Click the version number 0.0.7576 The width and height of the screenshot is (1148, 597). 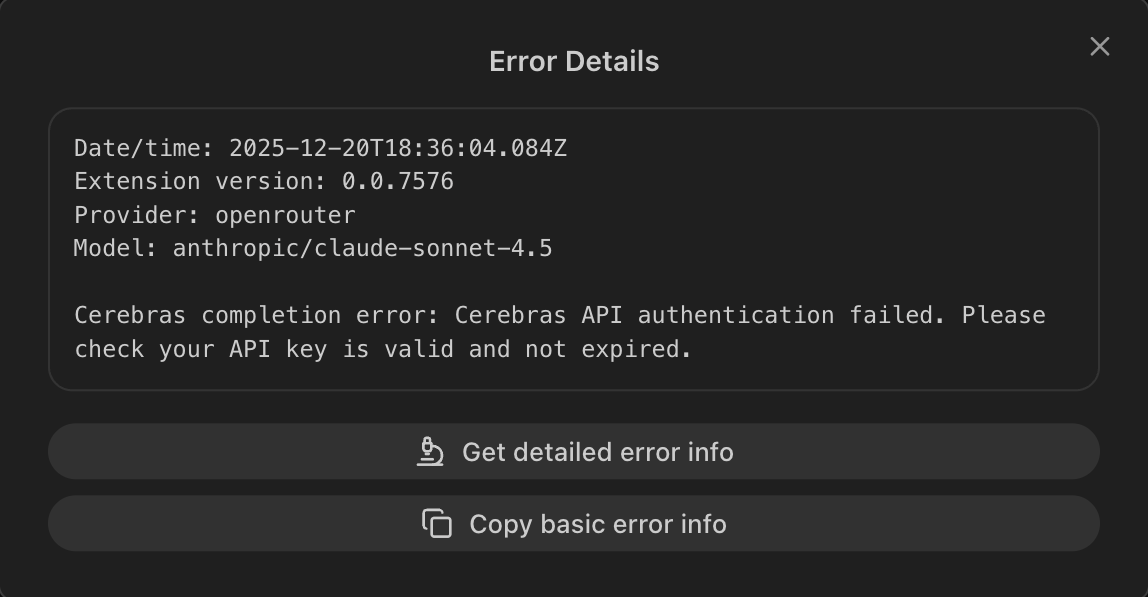tap(398, 182)
